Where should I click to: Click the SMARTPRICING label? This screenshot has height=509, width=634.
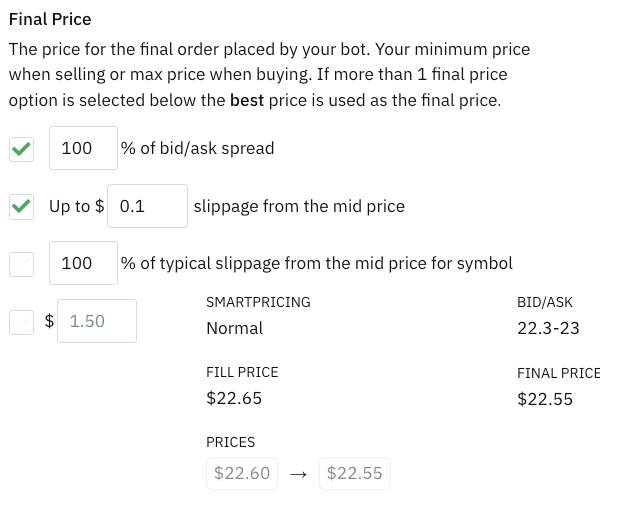tap(258, 302)
